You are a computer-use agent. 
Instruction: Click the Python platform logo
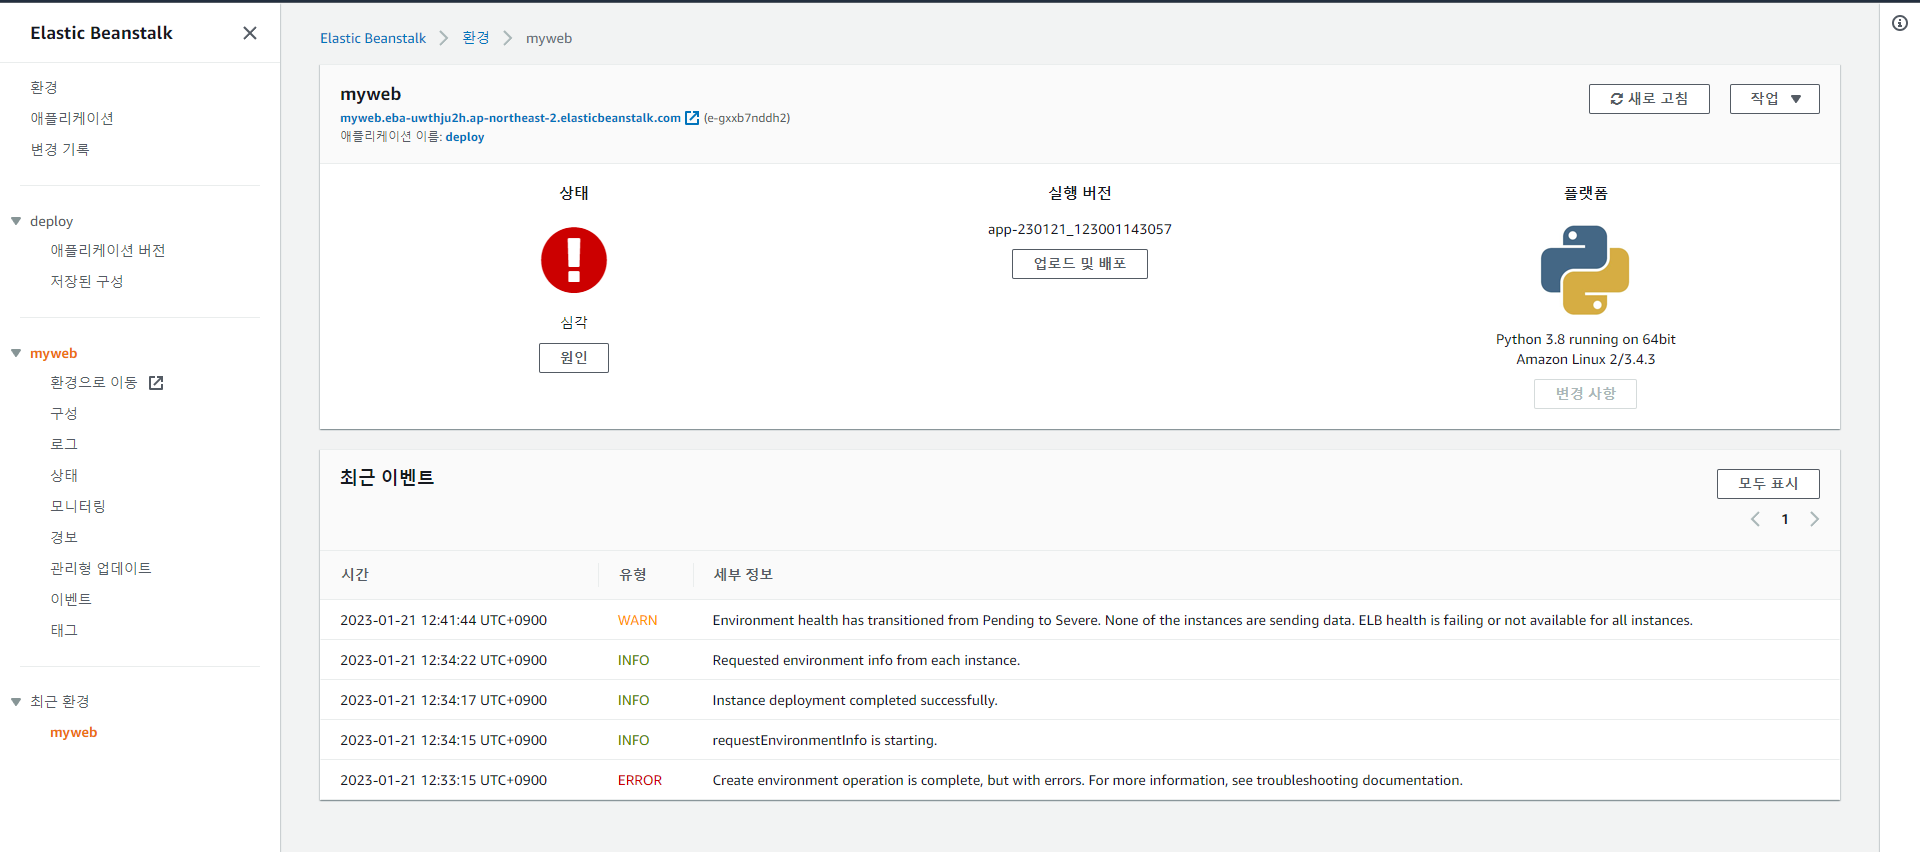coord(1585,270)
